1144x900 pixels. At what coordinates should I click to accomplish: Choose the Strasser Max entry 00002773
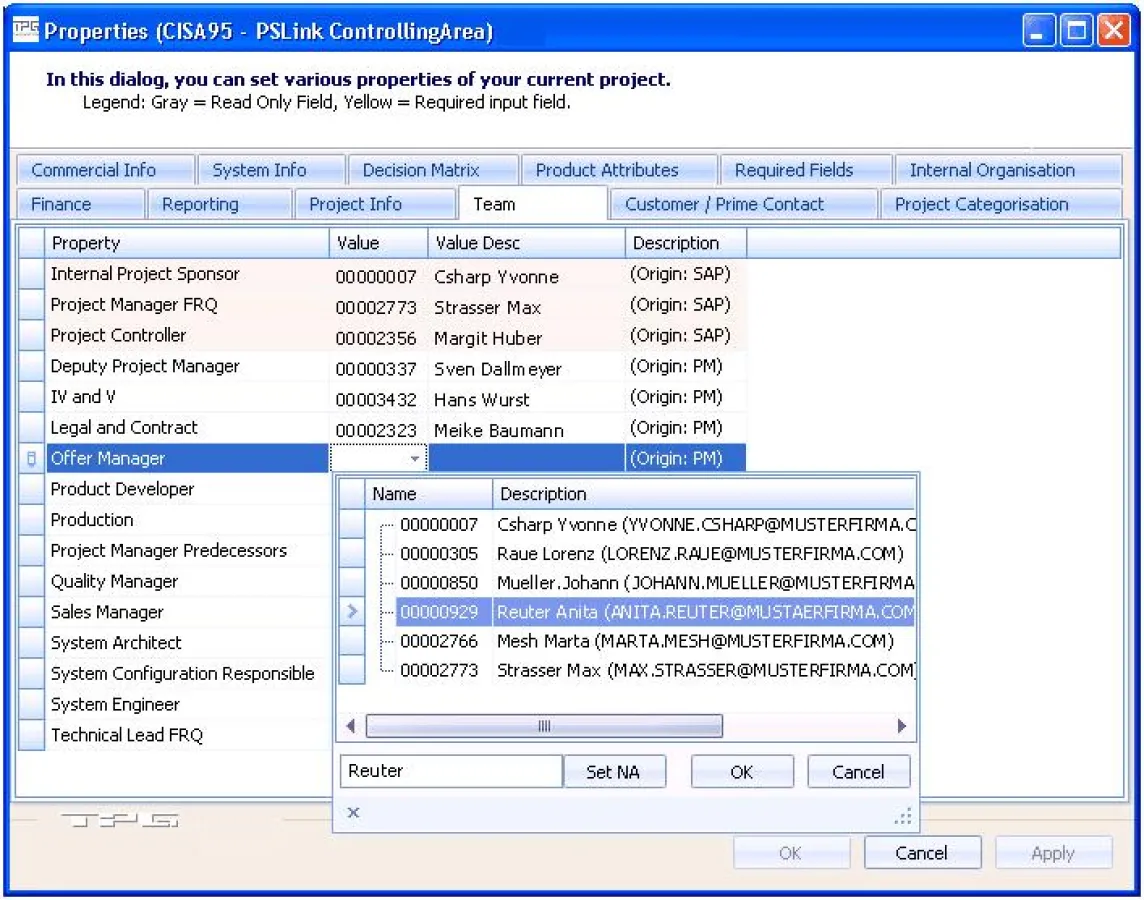point(439,670)
